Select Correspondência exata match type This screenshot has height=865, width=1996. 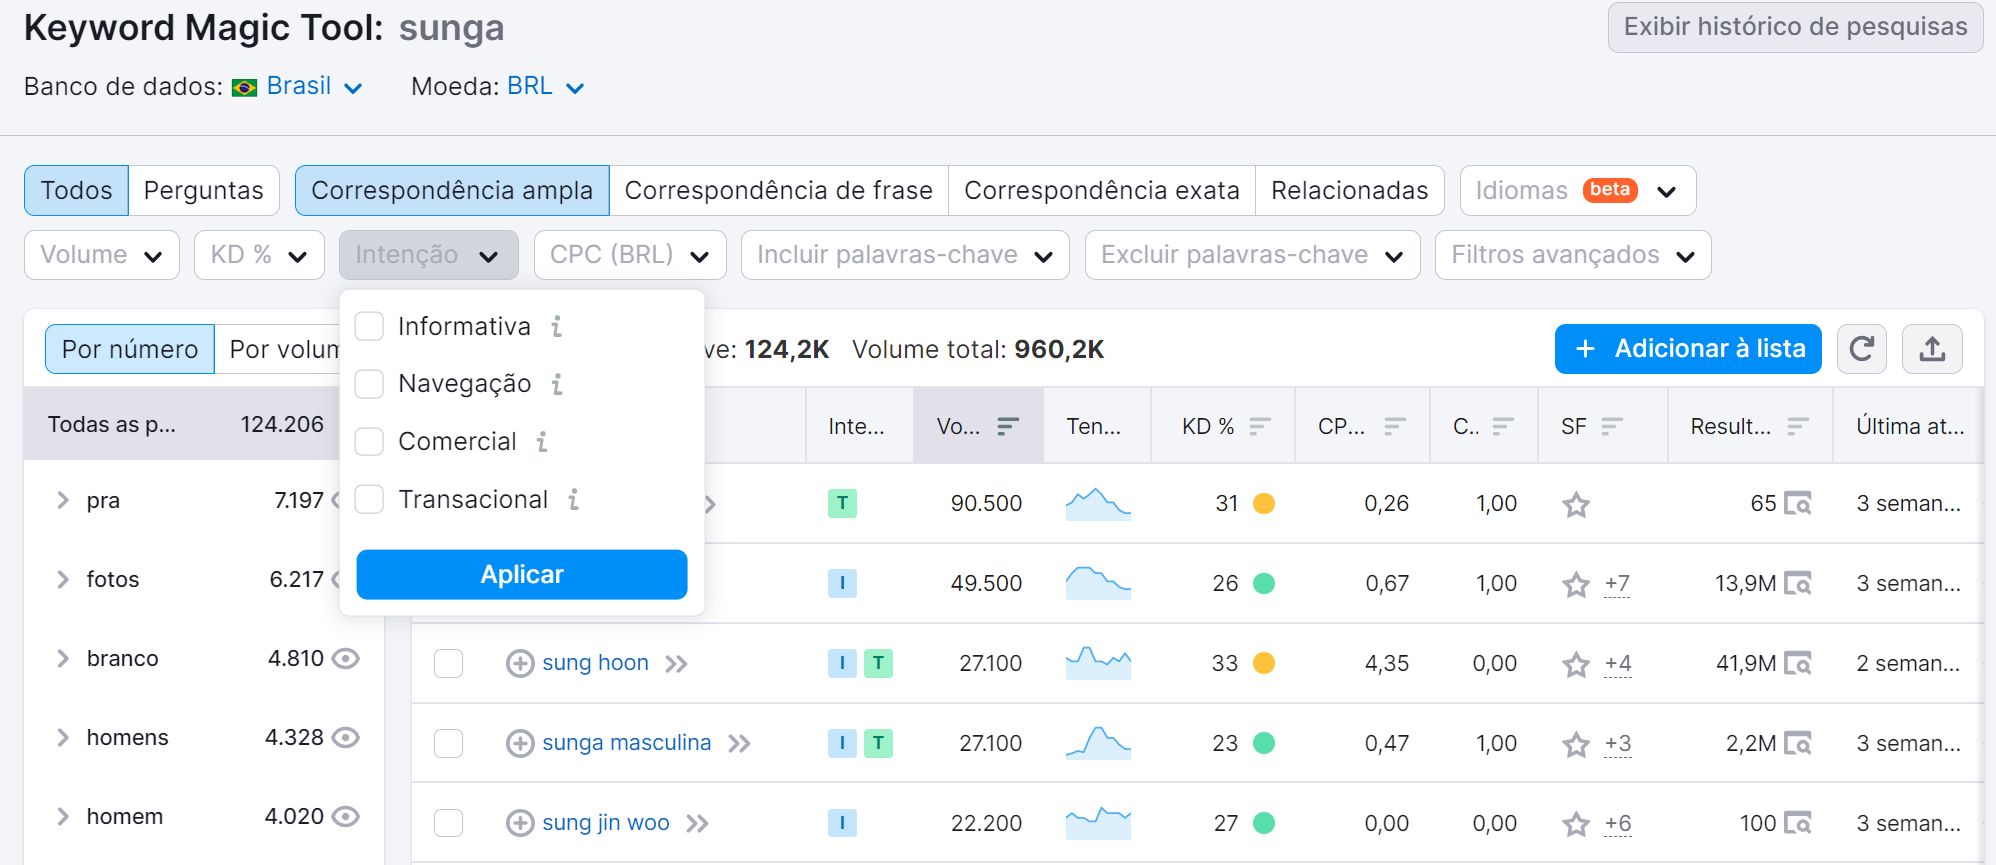[1102, 190]
